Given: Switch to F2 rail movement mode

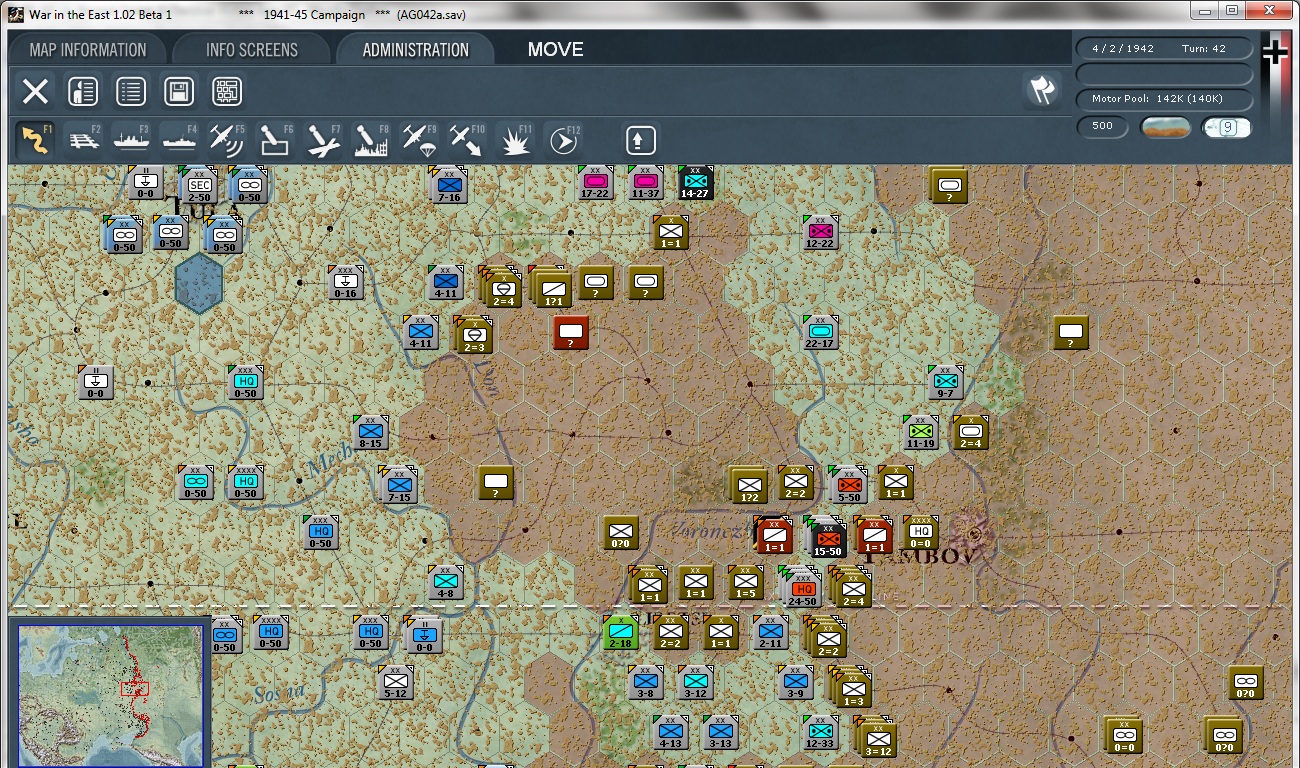Looking at the screenshot, I should (84, 140).
